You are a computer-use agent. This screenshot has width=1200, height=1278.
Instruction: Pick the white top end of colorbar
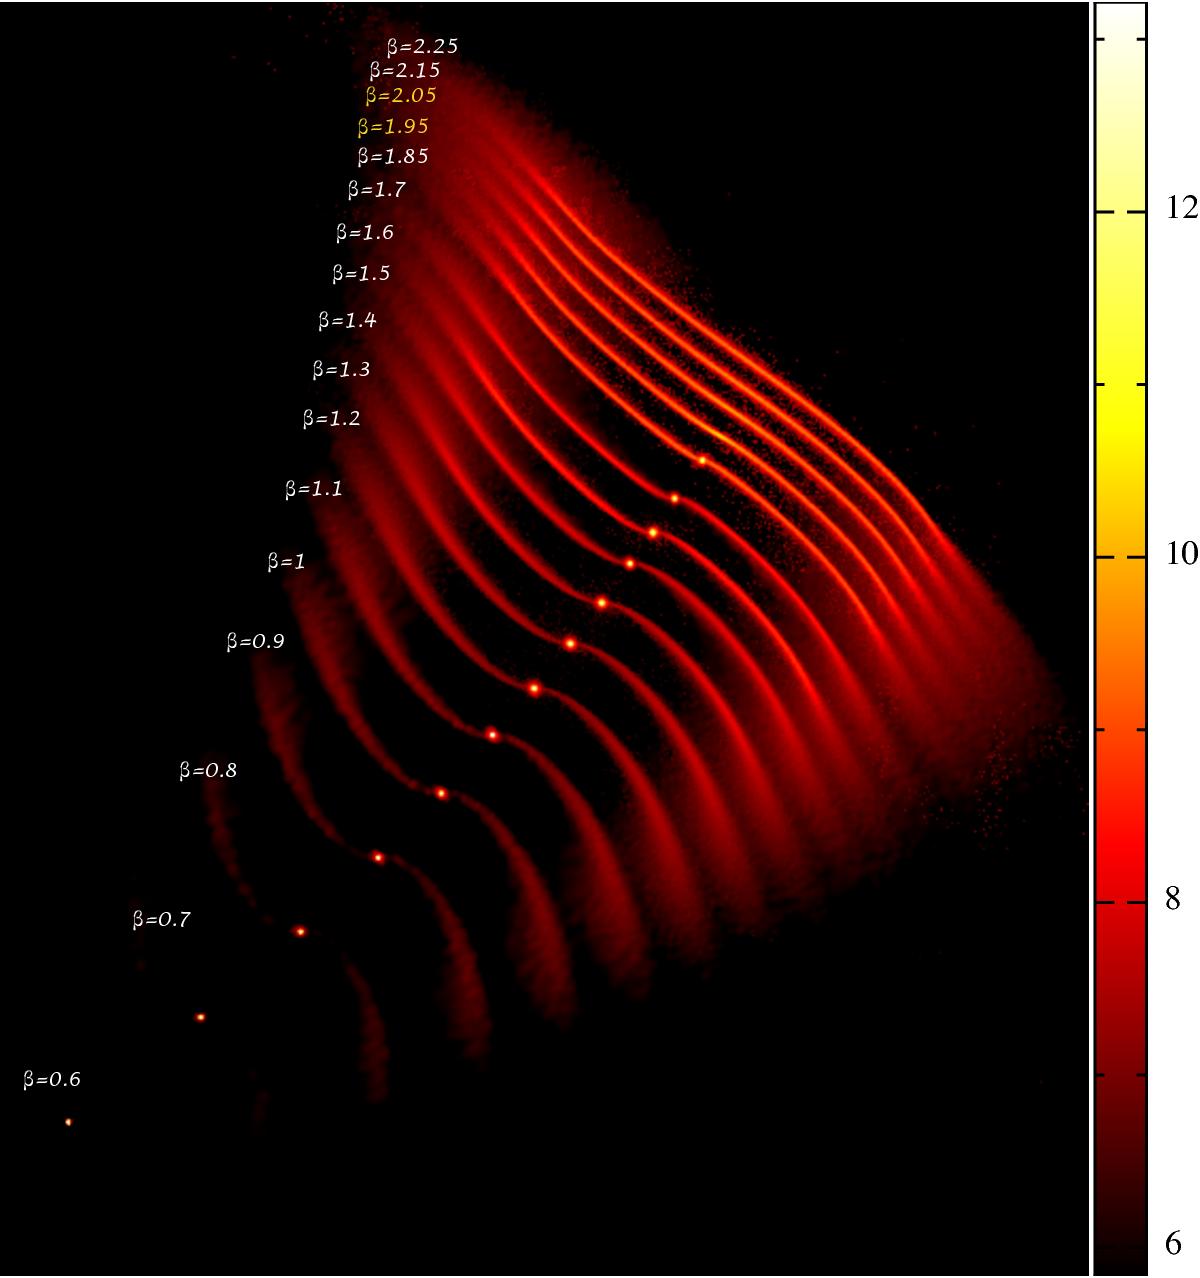(1118, 20)
